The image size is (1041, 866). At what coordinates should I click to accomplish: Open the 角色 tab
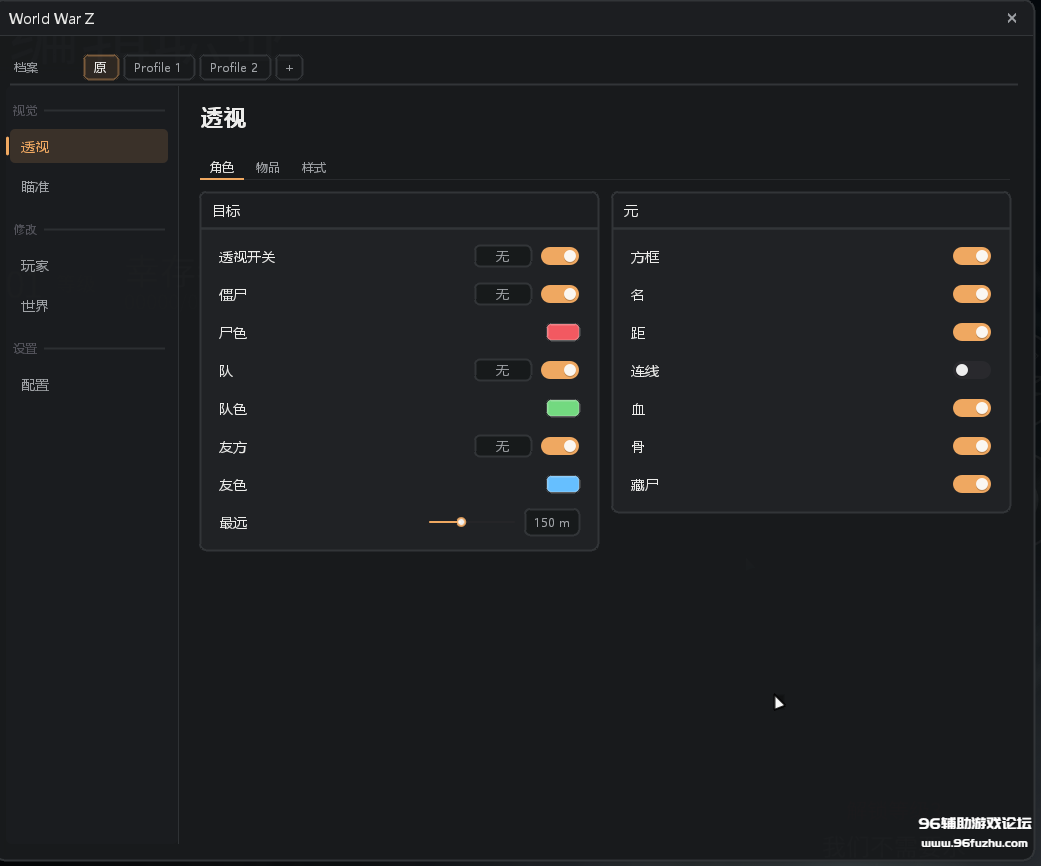pos(222,167)
